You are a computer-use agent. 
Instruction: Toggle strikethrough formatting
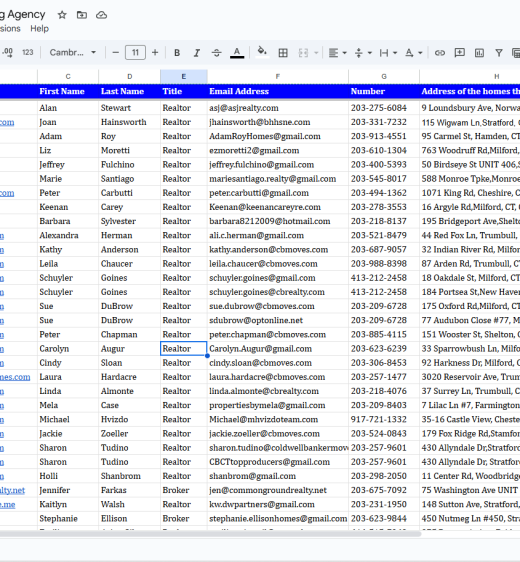pyautogui.click(x=216, y=53)
